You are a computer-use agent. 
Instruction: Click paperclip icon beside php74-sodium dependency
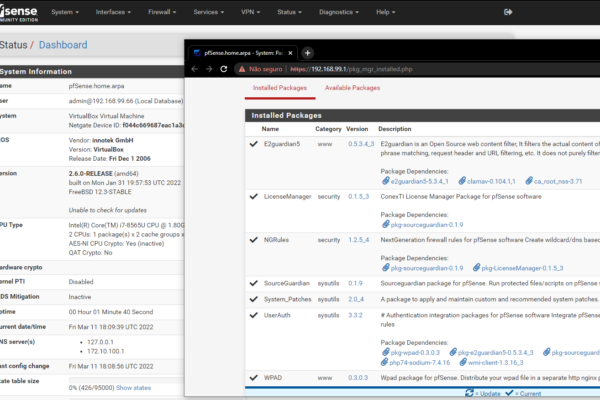(385, 362)
